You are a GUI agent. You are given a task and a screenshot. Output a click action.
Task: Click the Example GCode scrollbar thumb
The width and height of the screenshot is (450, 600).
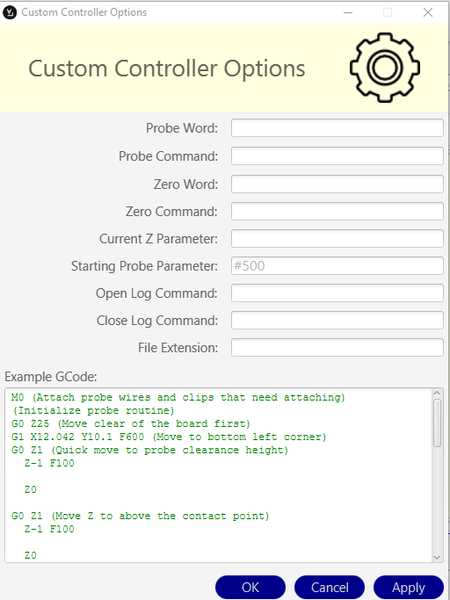437,423
